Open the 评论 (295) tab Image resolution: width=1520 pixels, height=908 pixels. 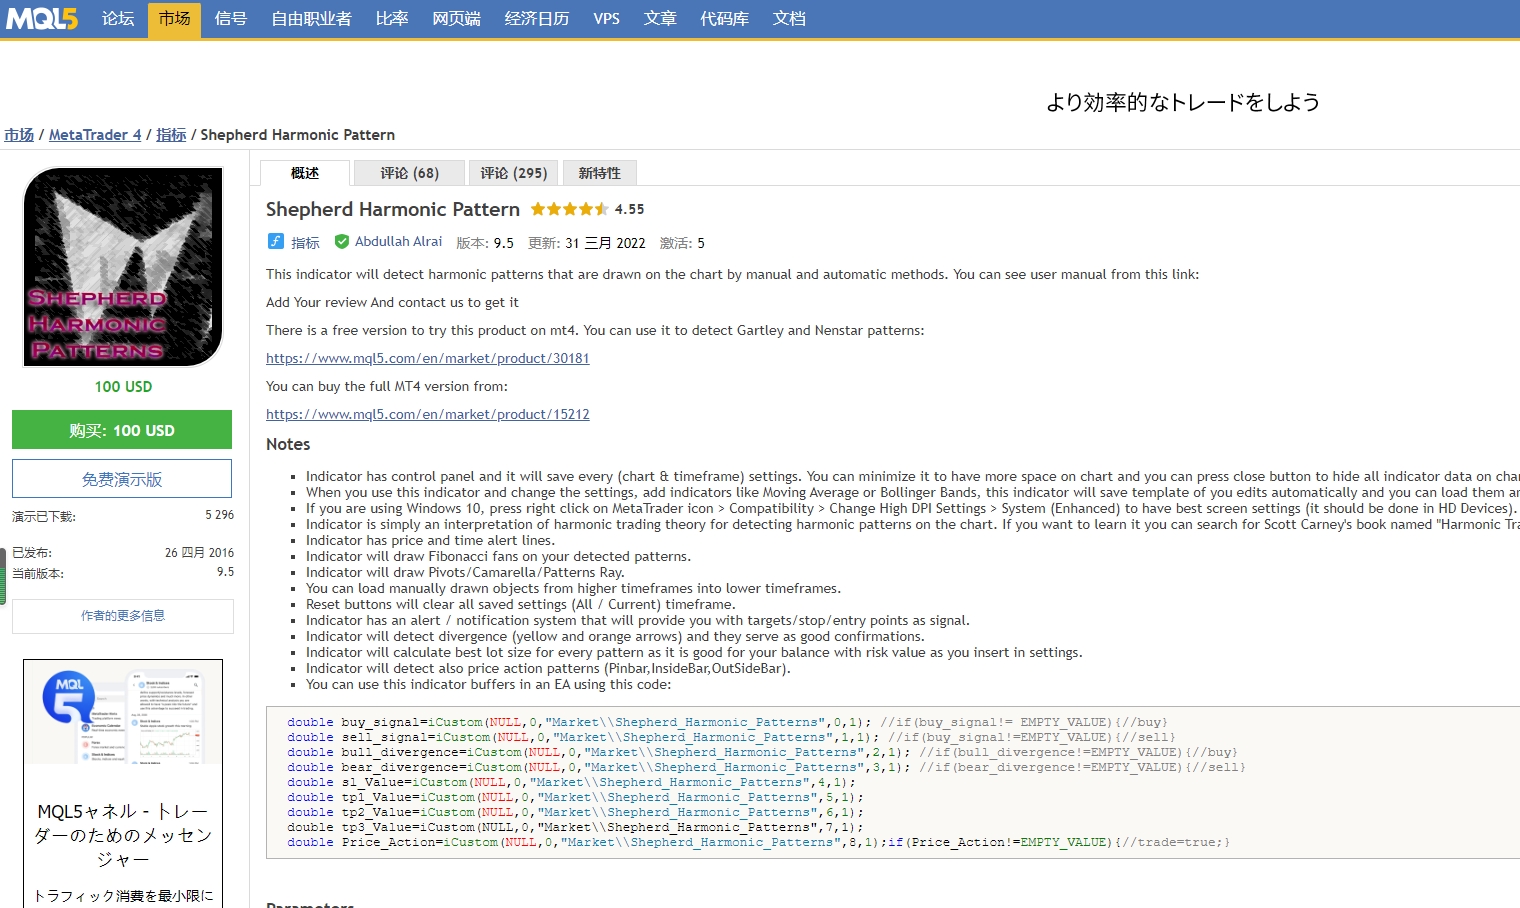[513, 173]
